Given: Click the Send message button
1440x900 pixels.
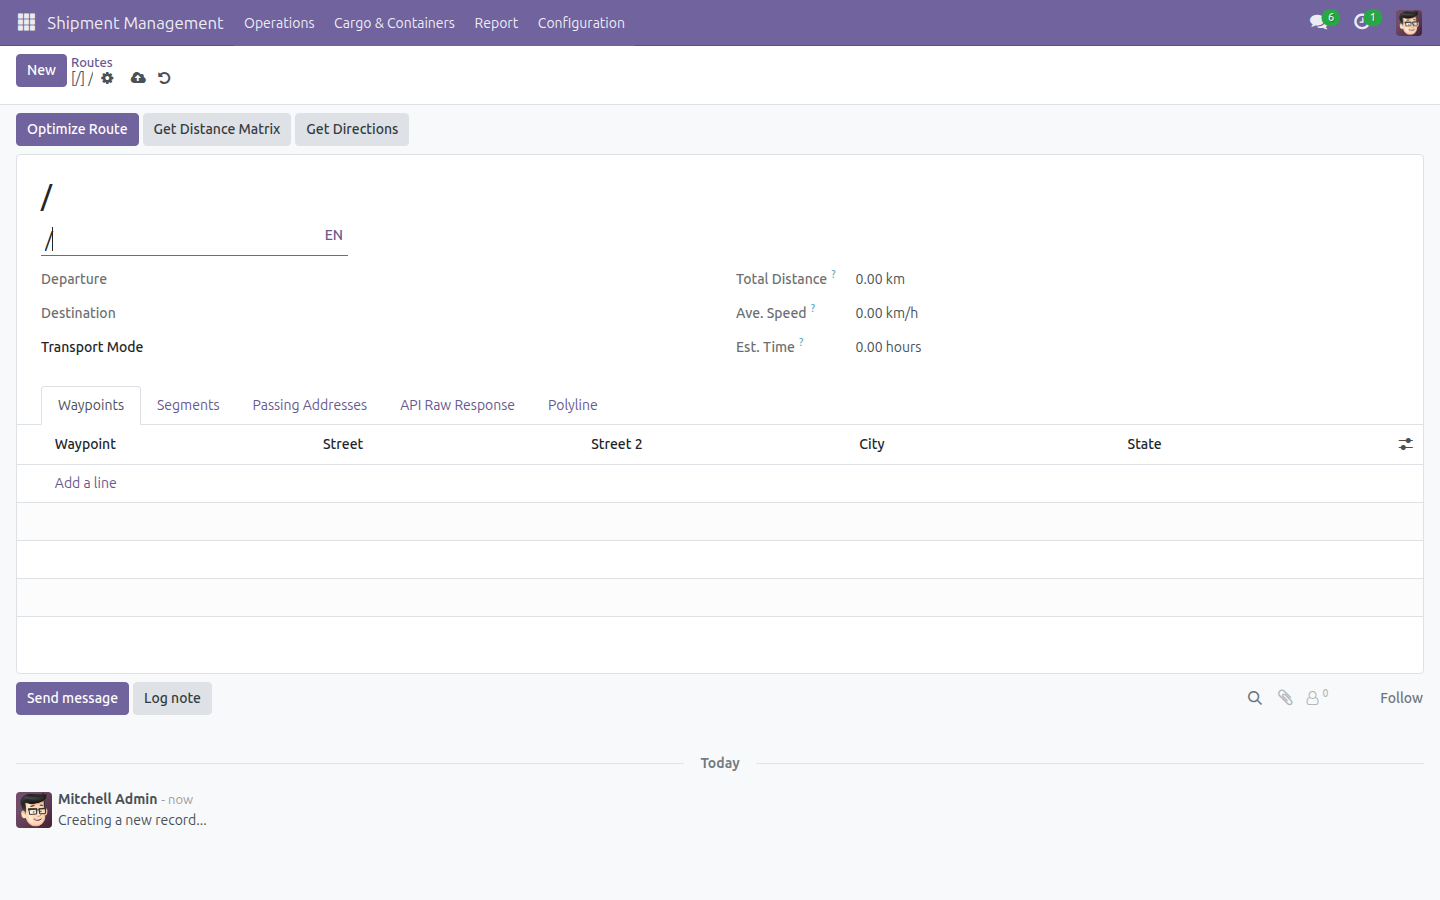Looking at the screenshot, I should coord(72,698).
